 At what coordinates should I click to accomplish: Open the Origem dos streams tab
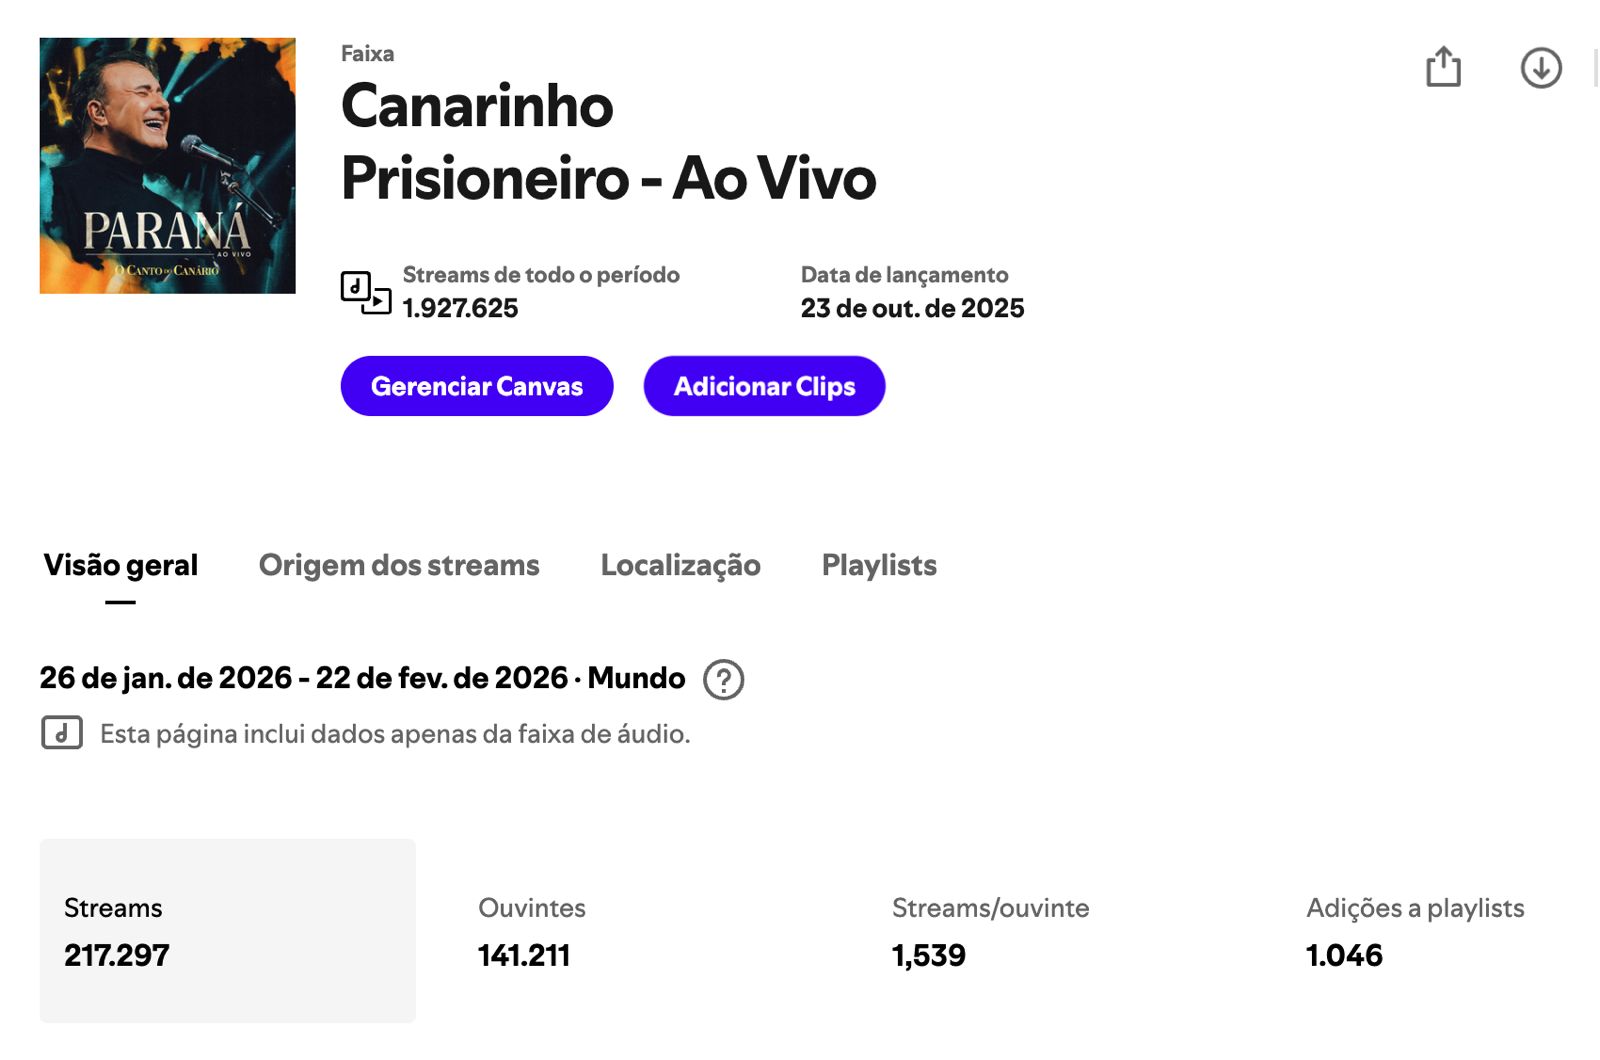tap(399, 566)
